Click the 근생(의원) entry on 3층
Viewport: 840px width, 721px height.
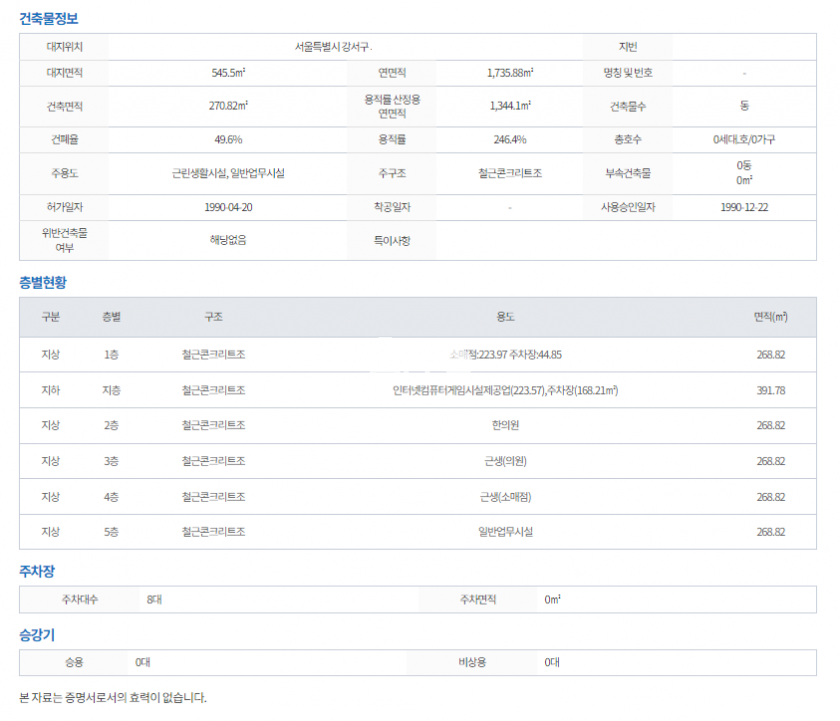tap(505, 461)
